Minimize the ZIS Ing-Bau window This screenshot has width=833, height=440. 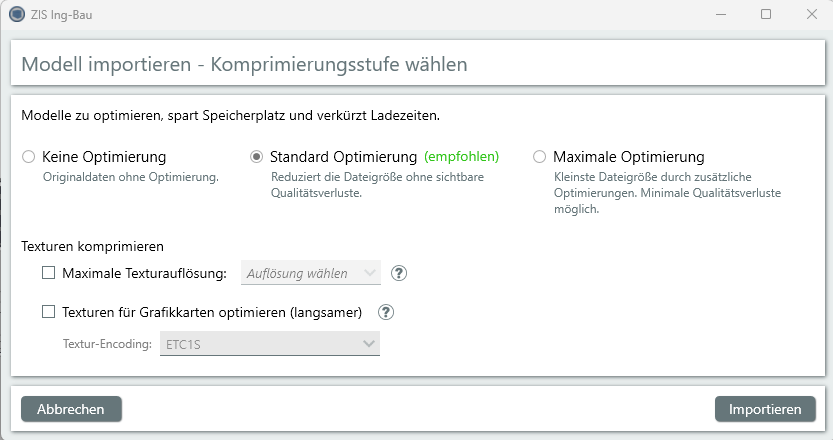coord(720,14)
